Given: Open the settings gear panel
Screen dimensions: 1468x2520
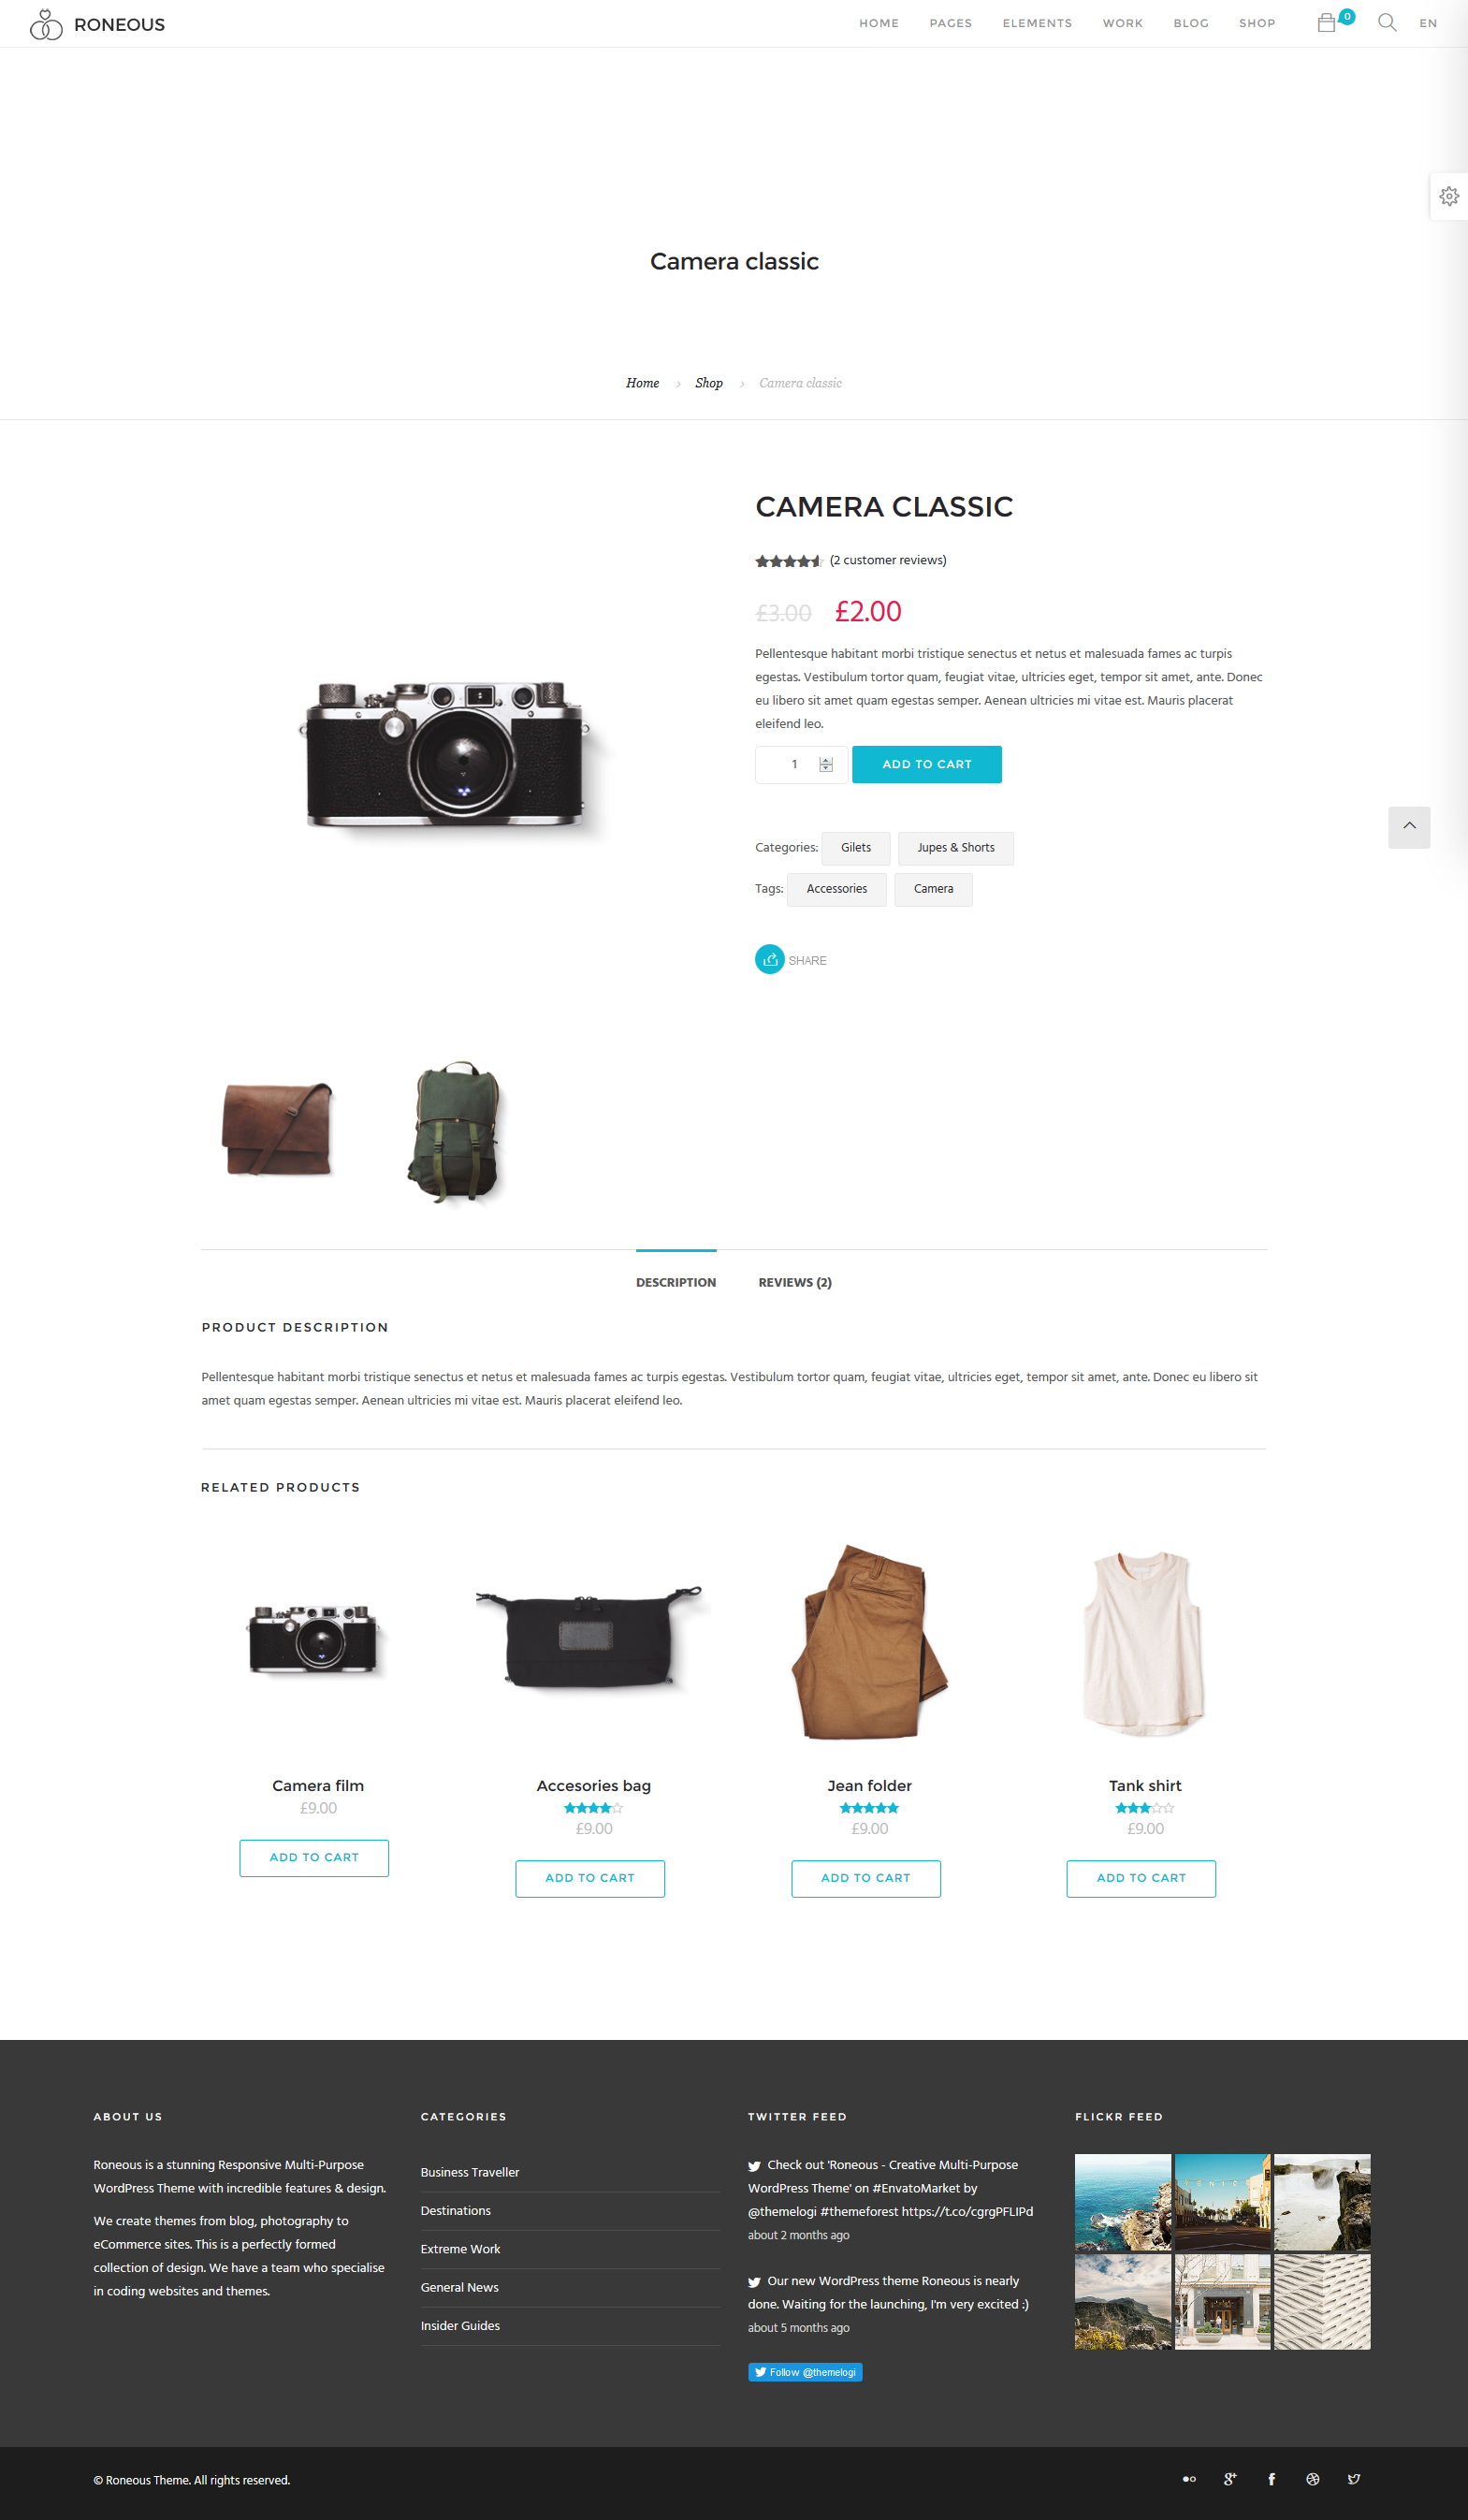Looking at the screenshot, I should (1449, 196).
